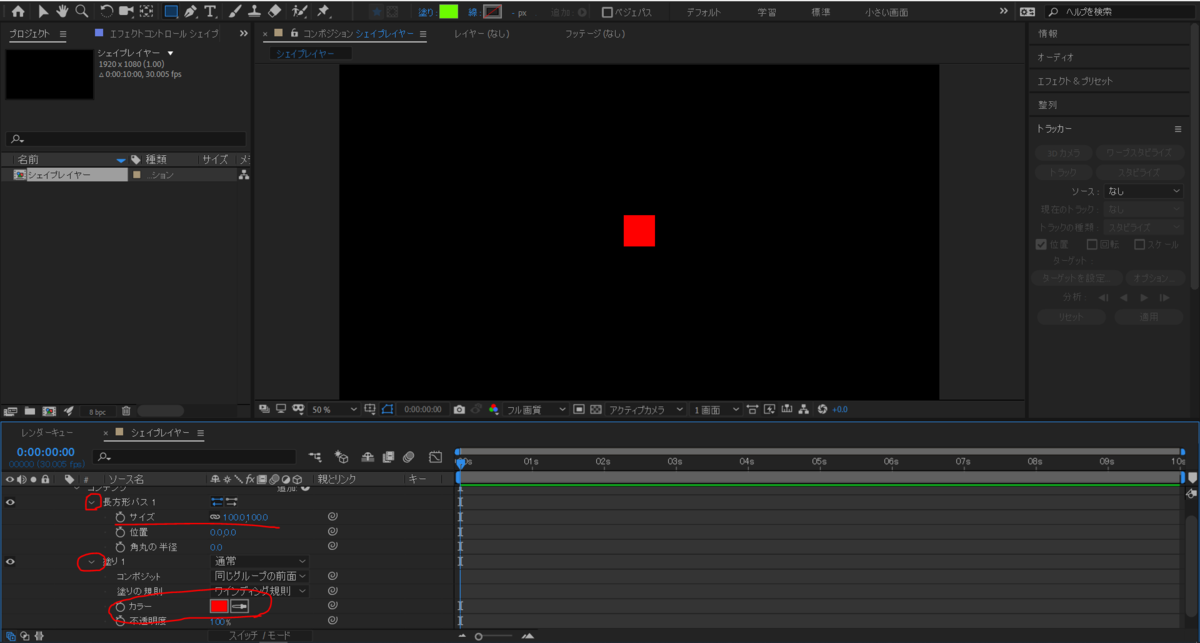Click the motion blur enable icon in timeline
This screenshot has height=643, width=1200.
pyautogui.click(x=408, y=457)
